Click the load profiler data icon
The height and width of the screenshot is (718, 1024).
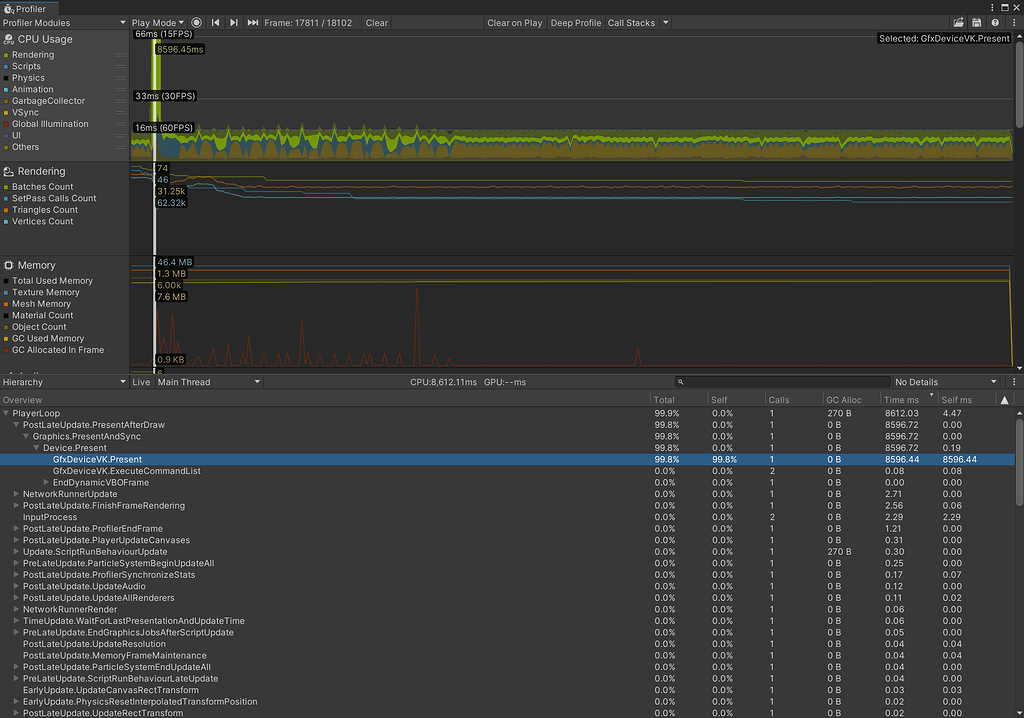pos(959,22)
